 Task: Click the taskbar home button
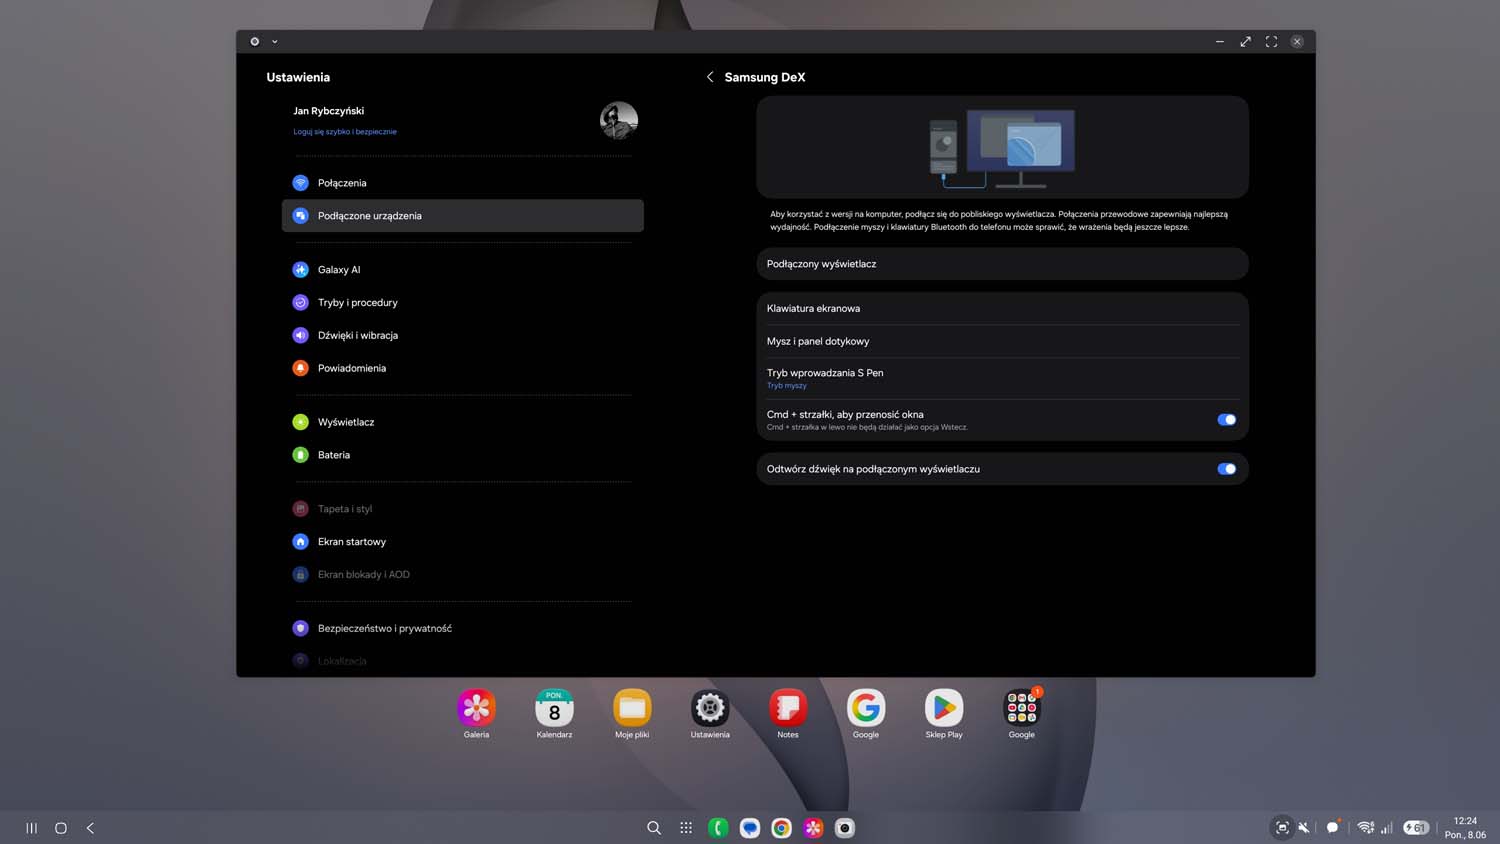(x=61, y=828)
